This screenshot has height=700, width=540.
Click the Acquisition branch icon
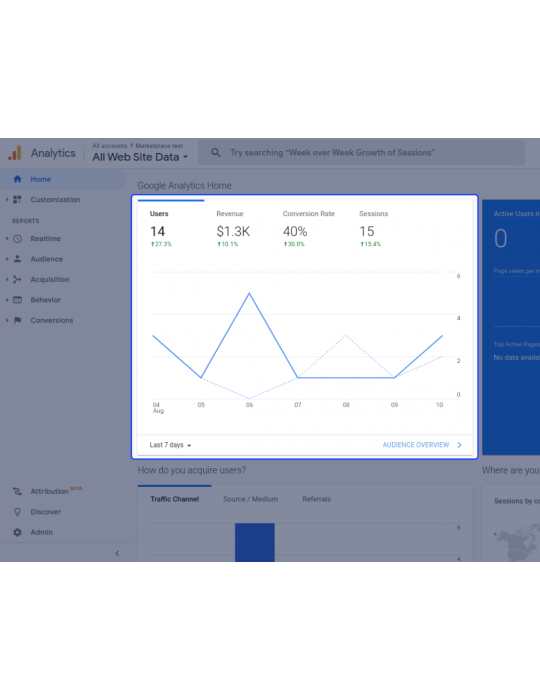click(17, 279)
